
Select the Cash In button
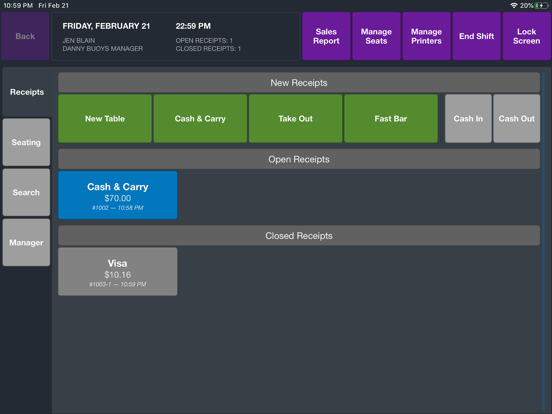point(468,119)
